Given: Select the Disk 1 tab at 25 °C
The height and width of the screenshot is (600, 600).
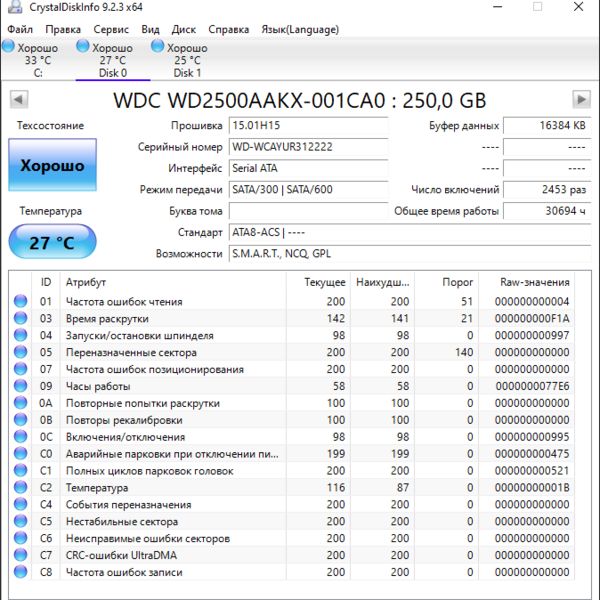Looking at the screenshot, I should (187, 60).
